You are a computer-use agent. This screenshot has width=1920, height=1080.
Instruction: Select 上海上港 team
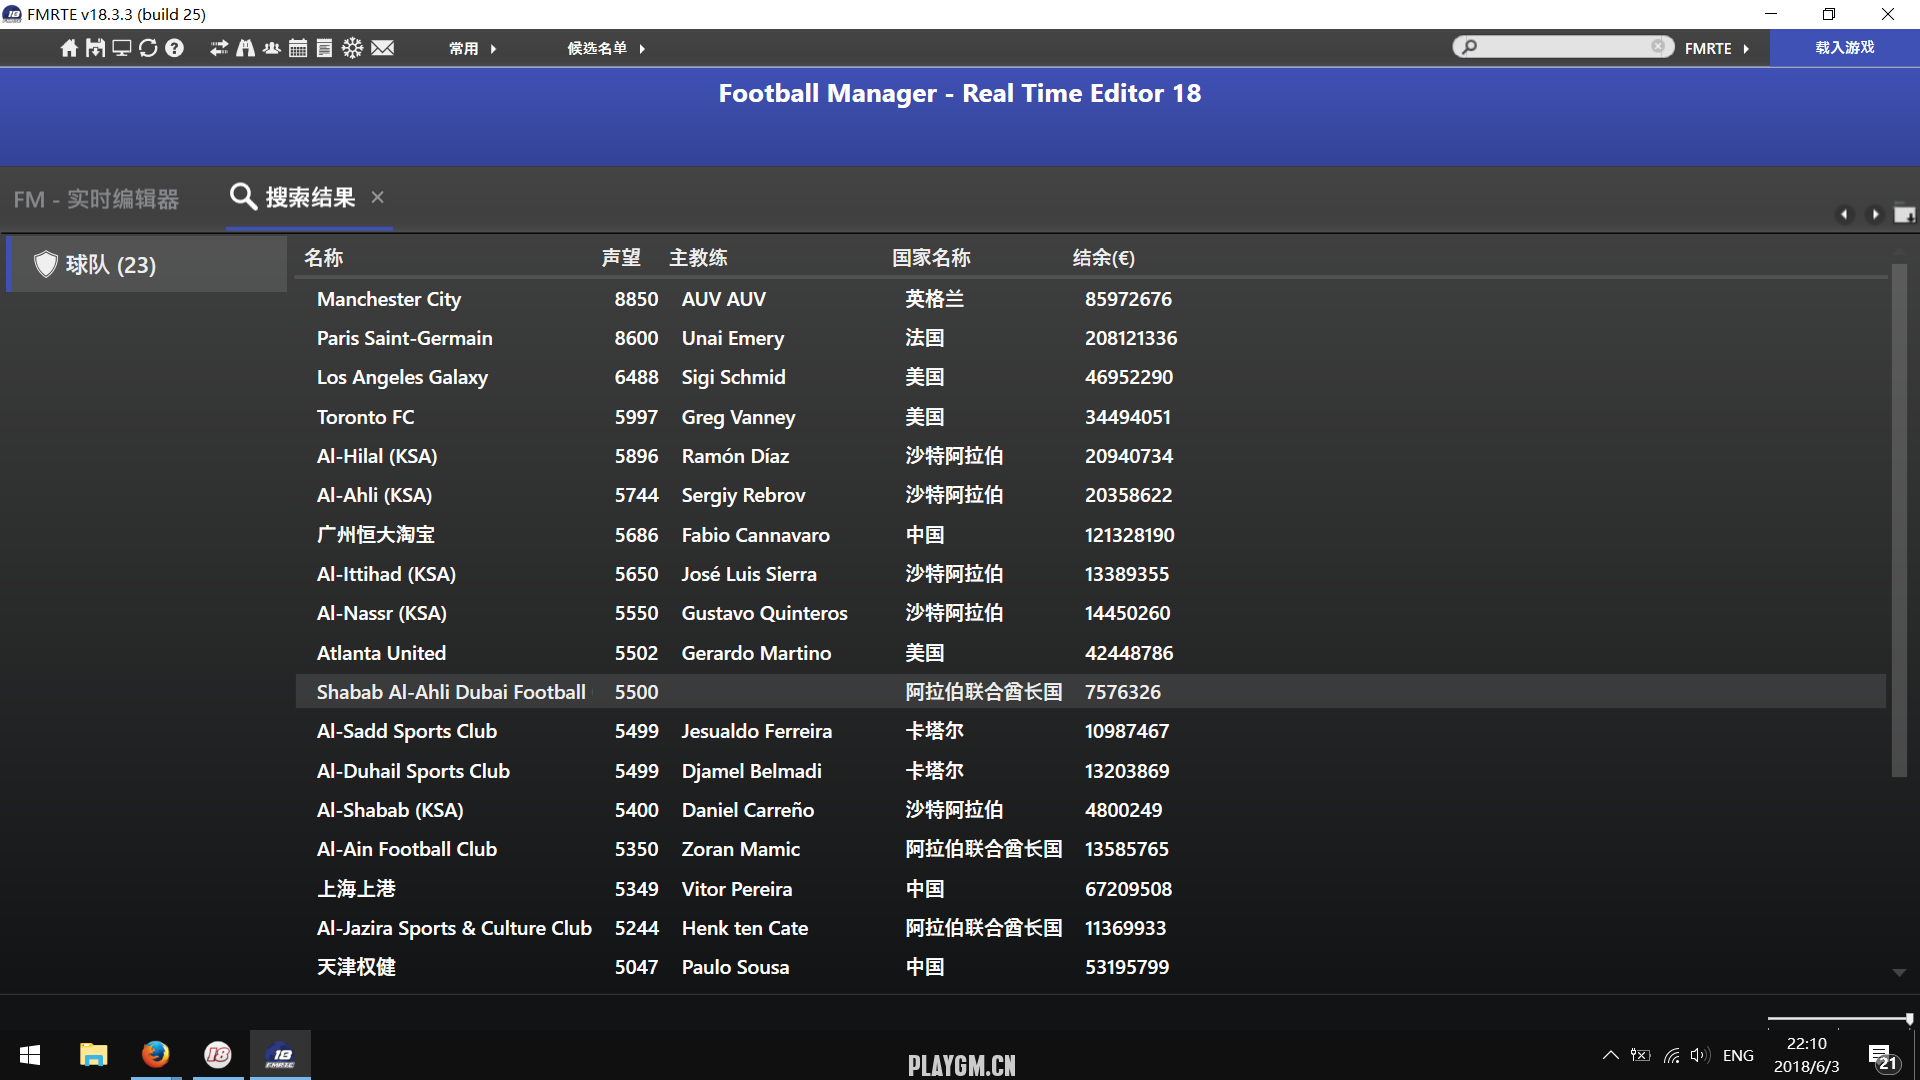(356, 889)
